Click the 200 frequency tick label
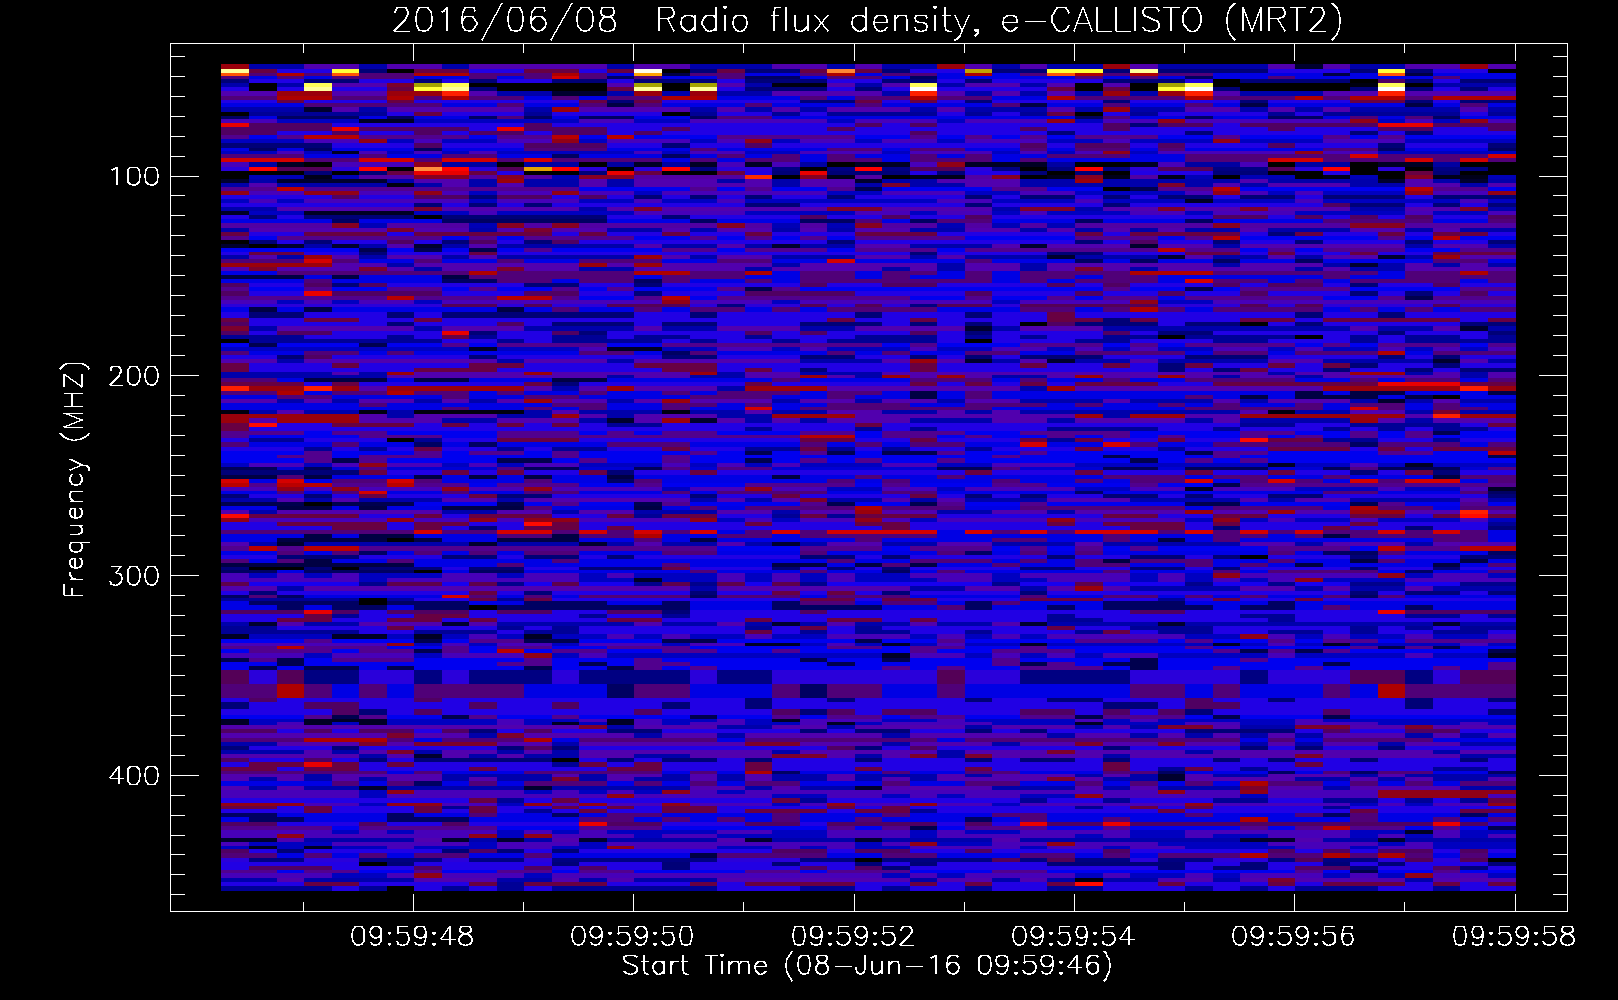Image resolution: width=1618 pixels, height=1000 pixels. [135, 377]
